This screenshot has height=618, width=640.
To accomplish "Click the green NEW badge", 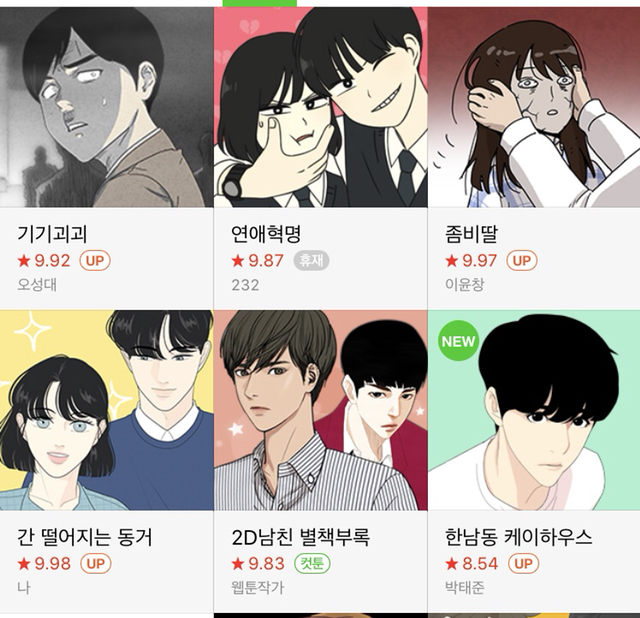I will click(458, 341).
